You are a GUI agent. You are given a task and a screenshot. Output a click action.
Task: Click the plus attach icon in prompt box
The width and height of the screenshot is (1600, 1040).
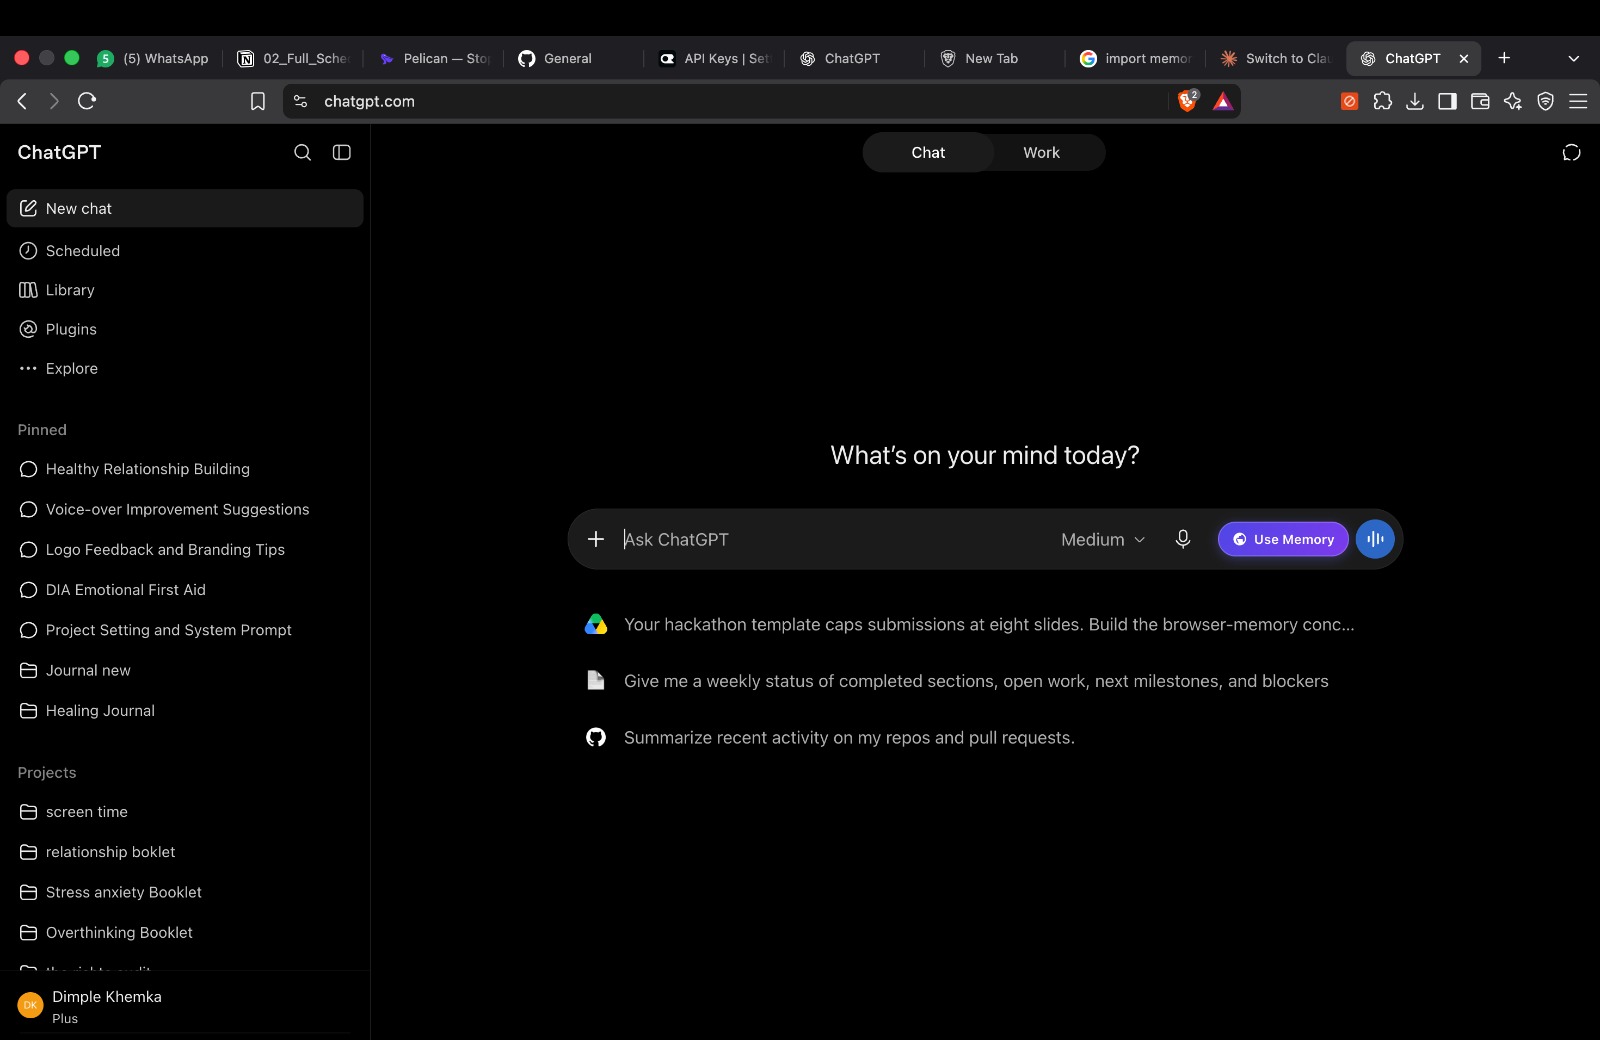tap(596, 539)
